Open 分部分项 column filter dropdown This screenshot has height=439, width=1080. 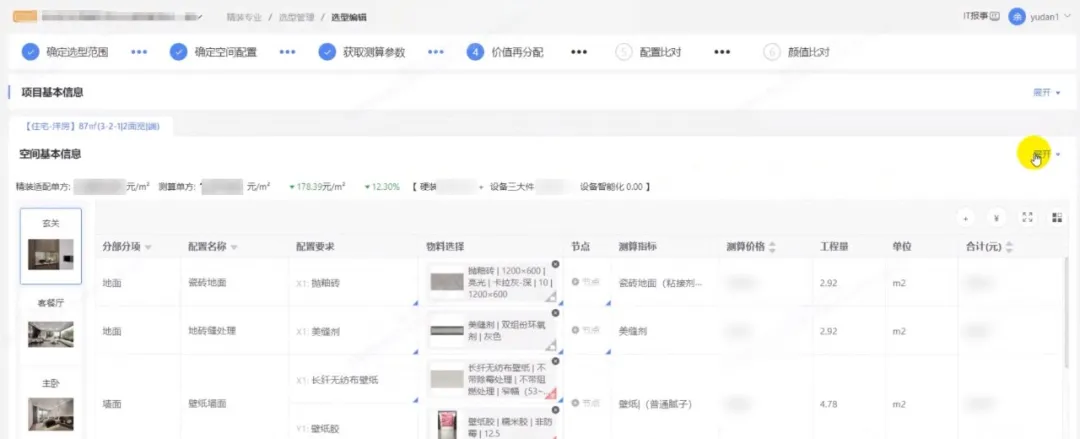(x=148, y=247)
